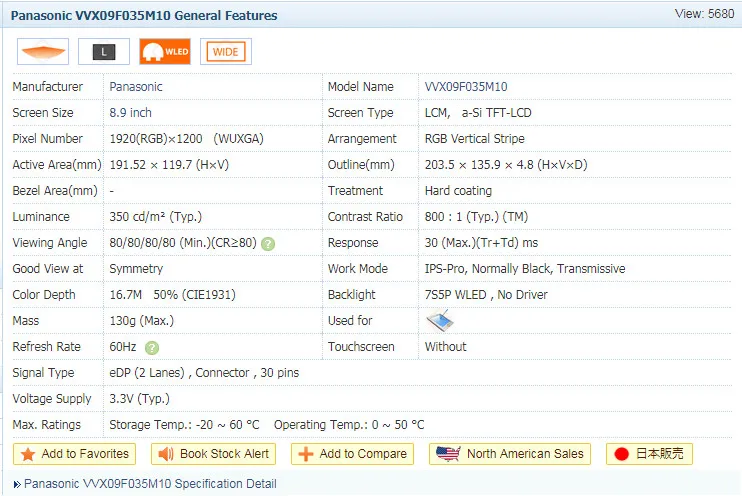Open Book Stock Alert

(x=213, y=454)
